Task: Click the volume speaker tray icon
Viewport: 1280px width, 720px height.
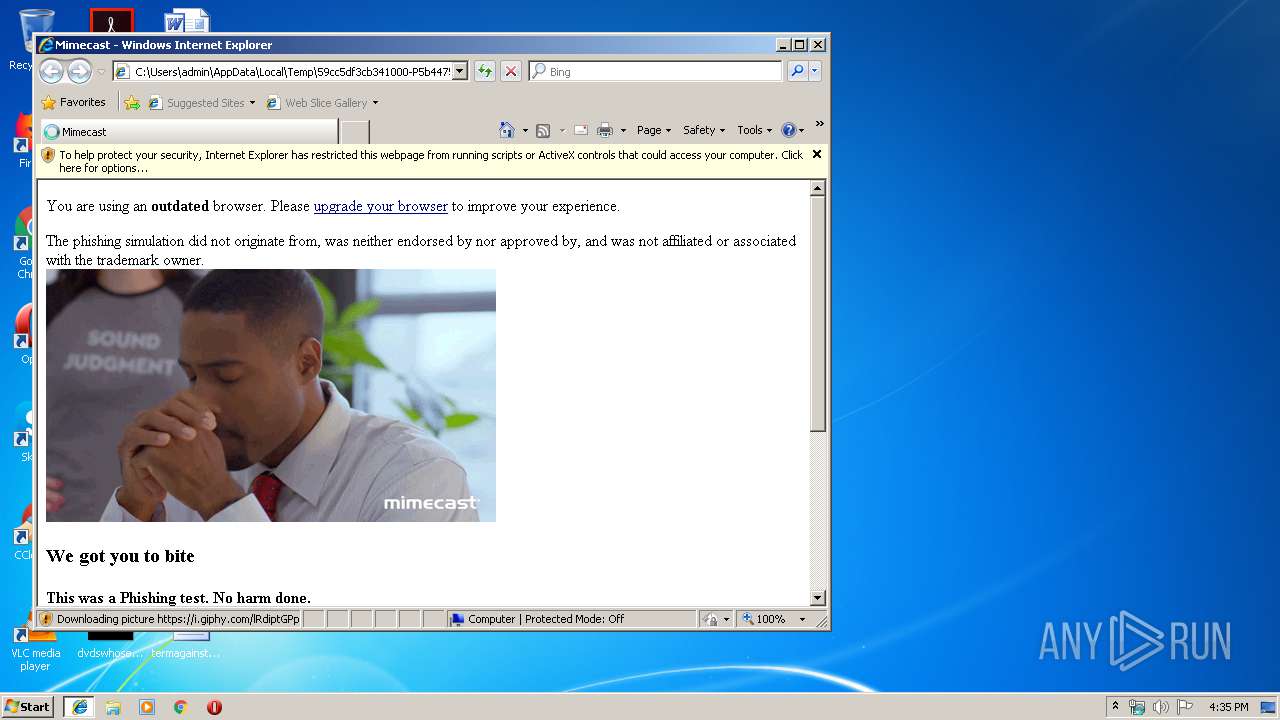Action: [x=1161, y=707]
